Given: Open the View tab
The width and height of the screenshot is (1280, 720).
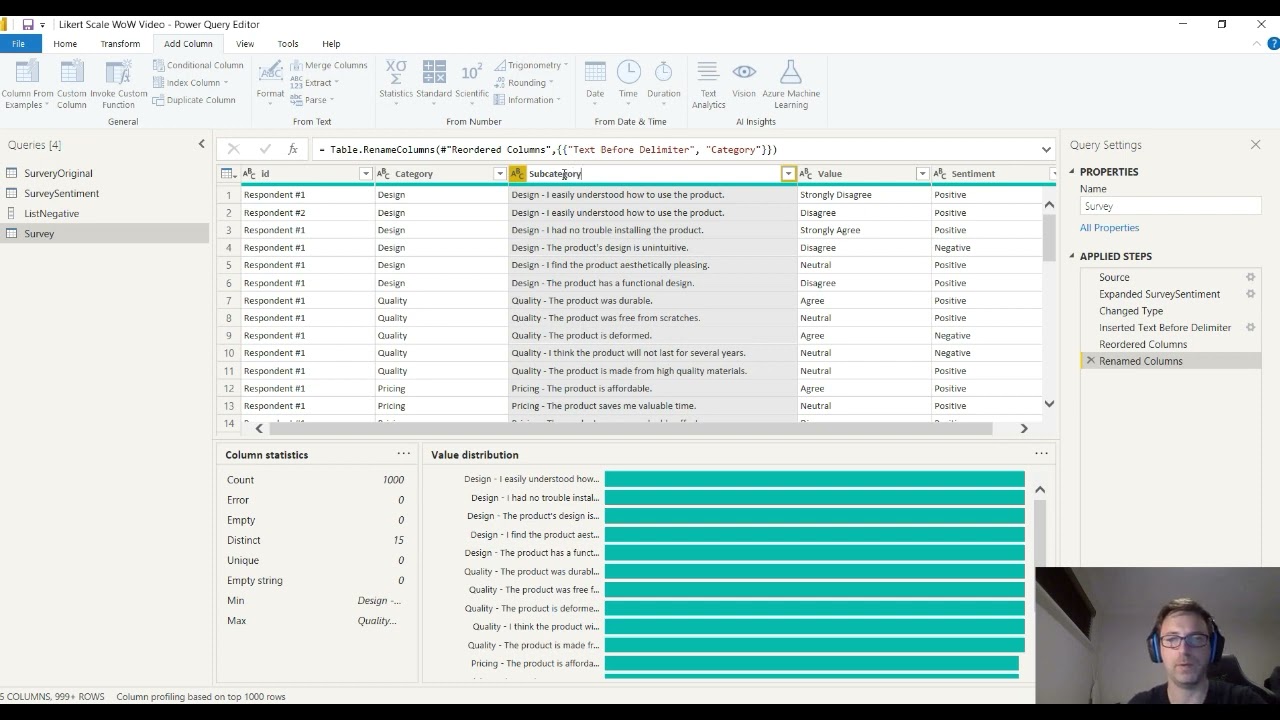Looking at the screenshot, I should (245, 44).
